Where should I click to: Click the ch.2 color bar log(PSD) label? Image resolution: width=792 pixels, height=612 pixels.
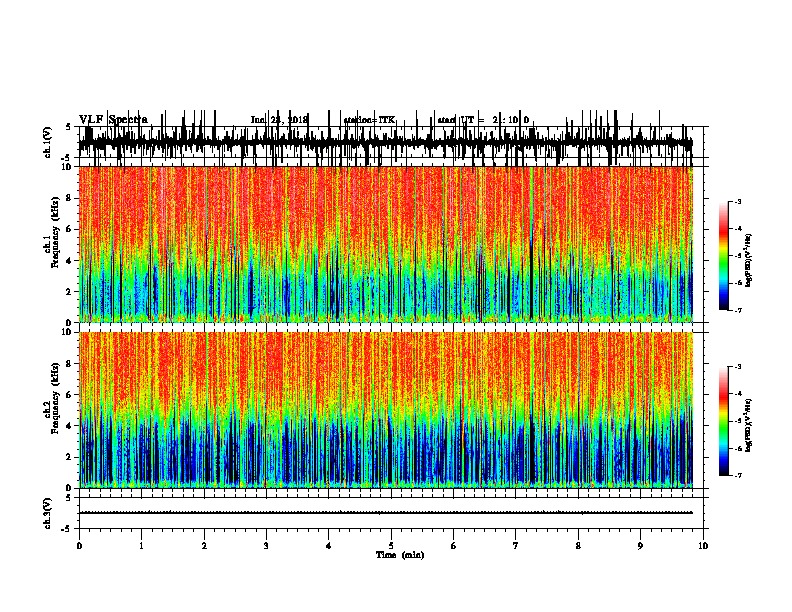(x=749, y=425)
